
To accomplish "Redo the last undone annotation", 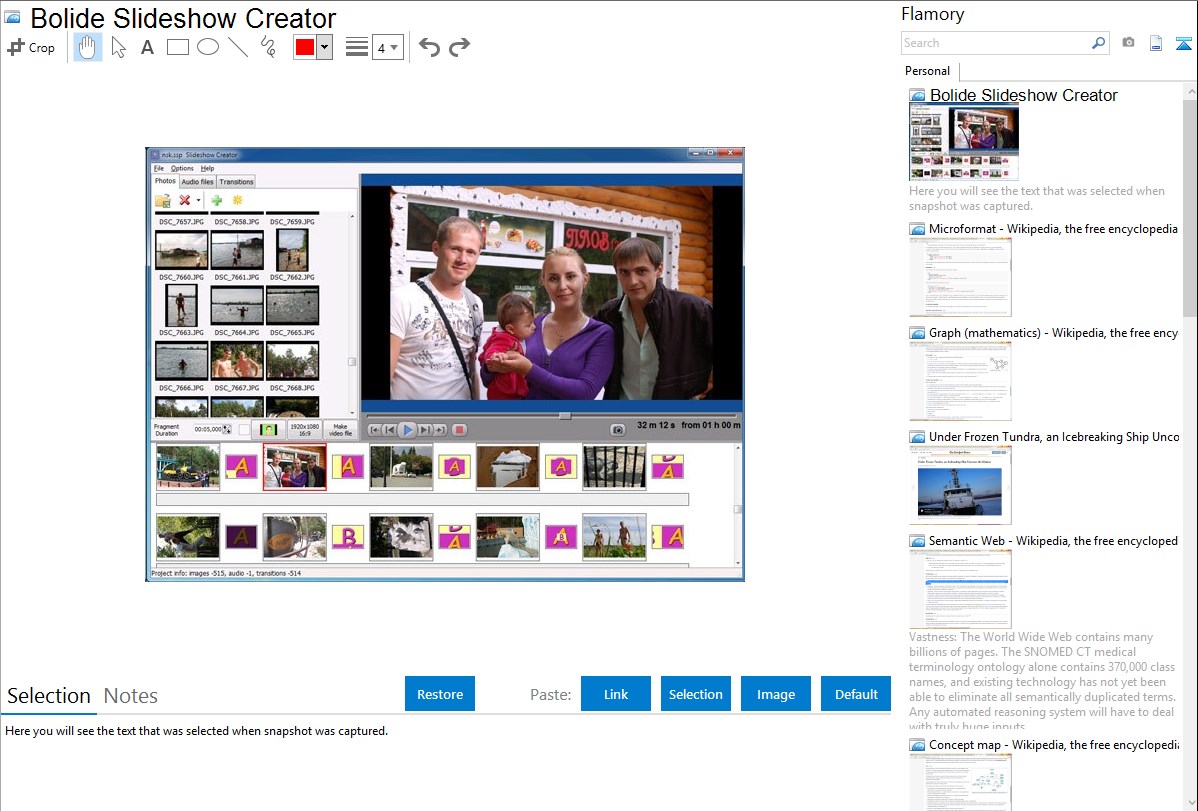I will 460,47.
